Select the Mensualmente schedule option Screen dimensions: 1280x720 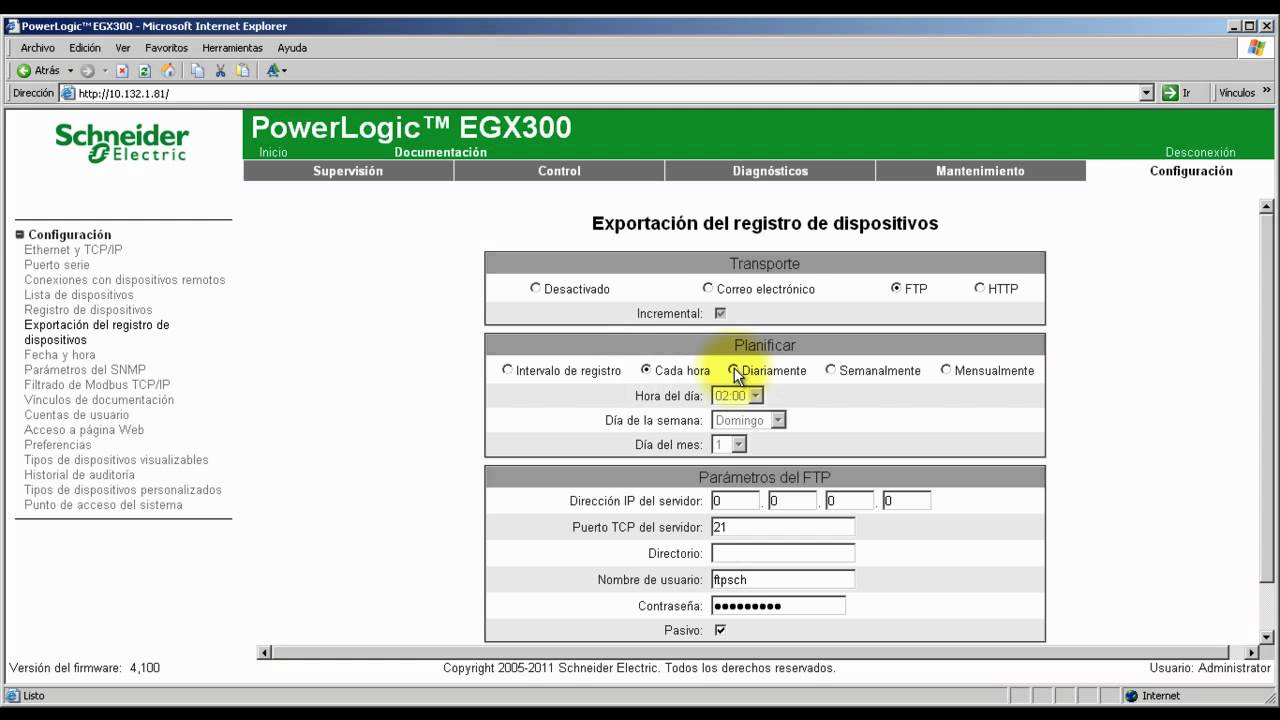point(946,370)
